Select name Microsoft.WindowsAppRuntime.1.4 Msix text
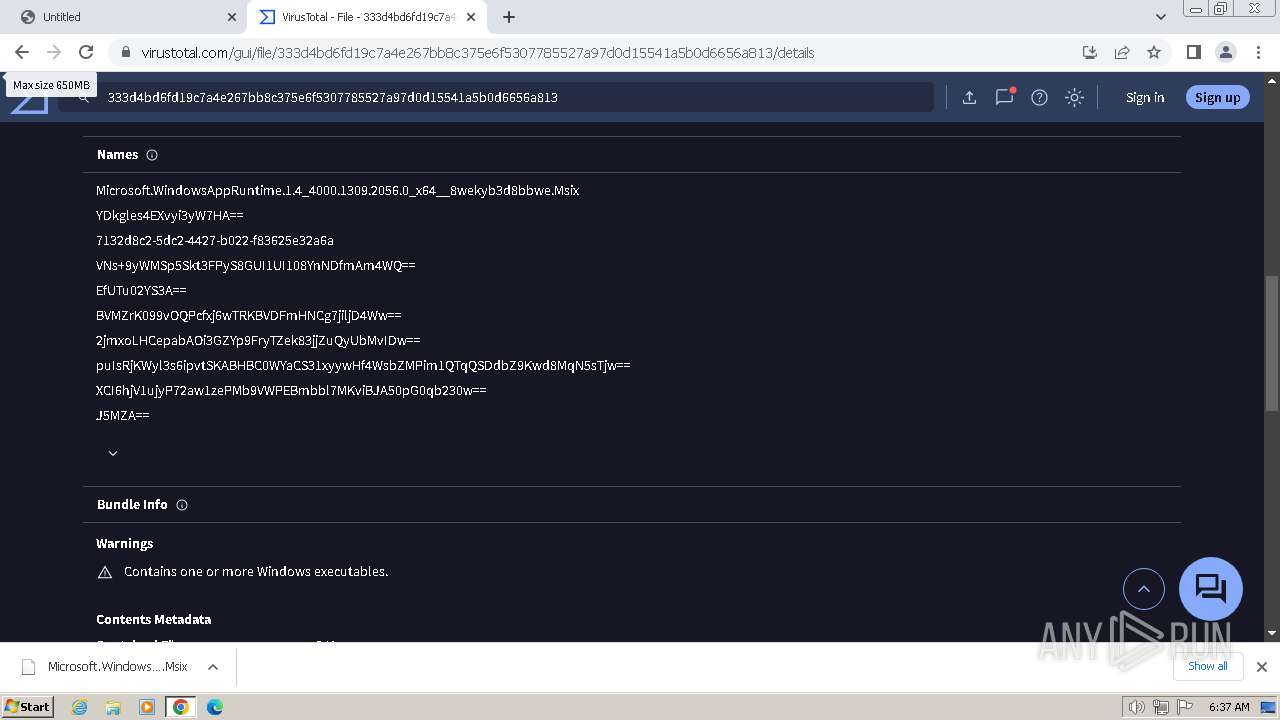Image resolution: width=1280 pixels, height=720 pixels. coord(338,190)
